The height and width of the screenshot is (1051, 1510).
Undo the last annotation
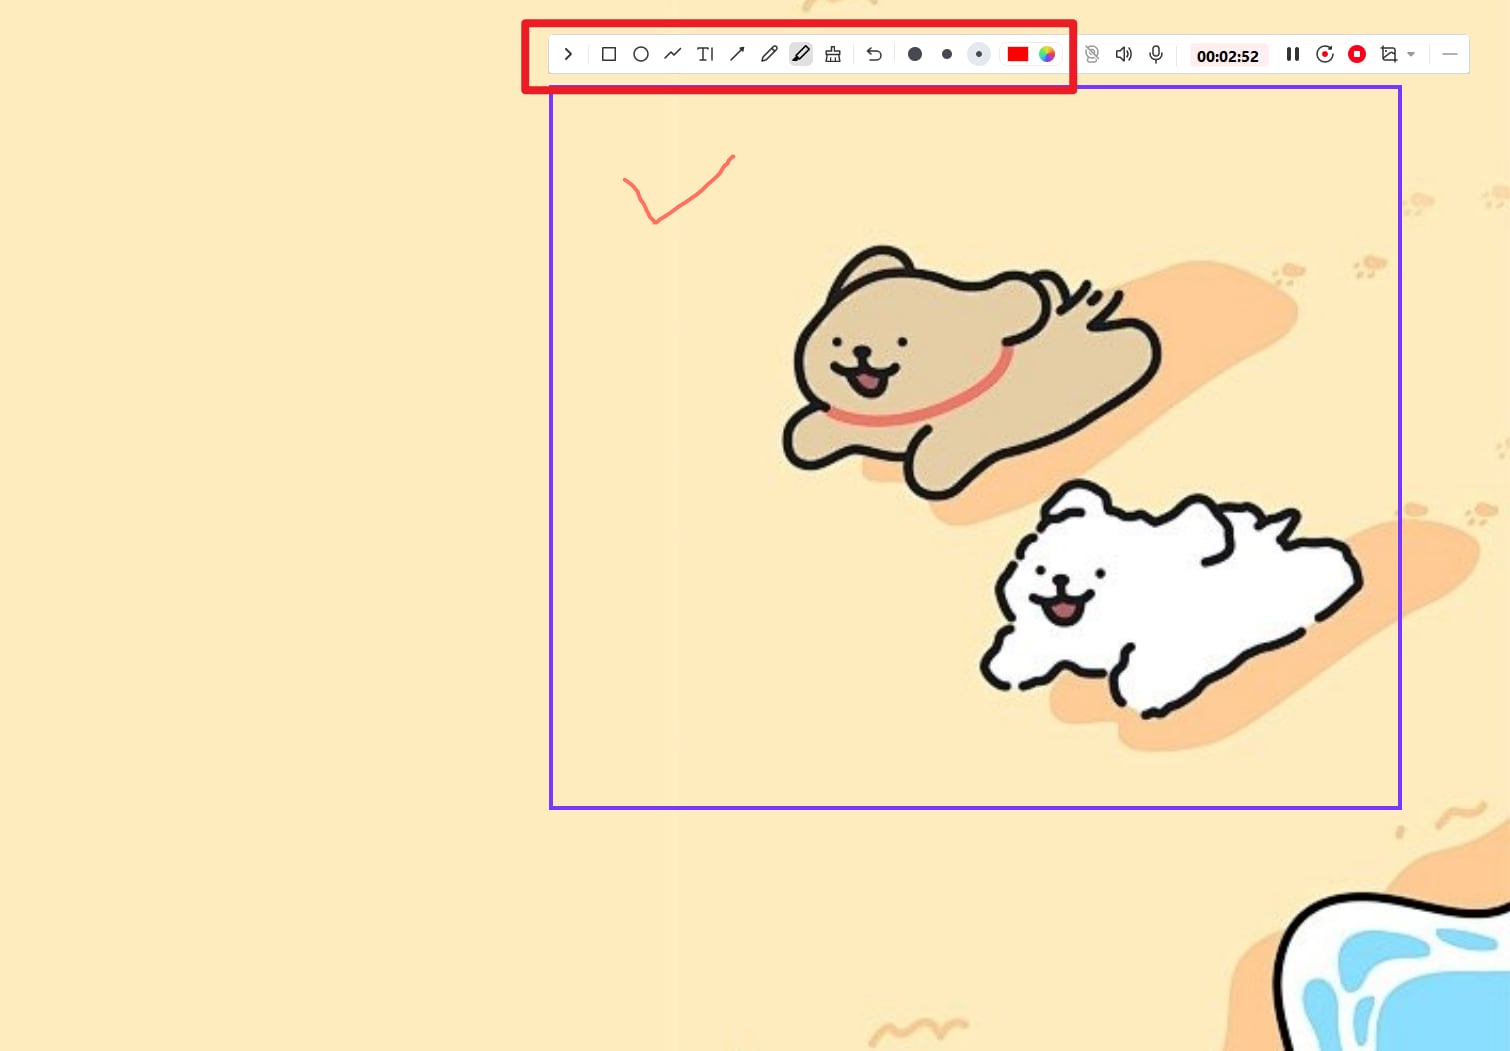(874, 54)
